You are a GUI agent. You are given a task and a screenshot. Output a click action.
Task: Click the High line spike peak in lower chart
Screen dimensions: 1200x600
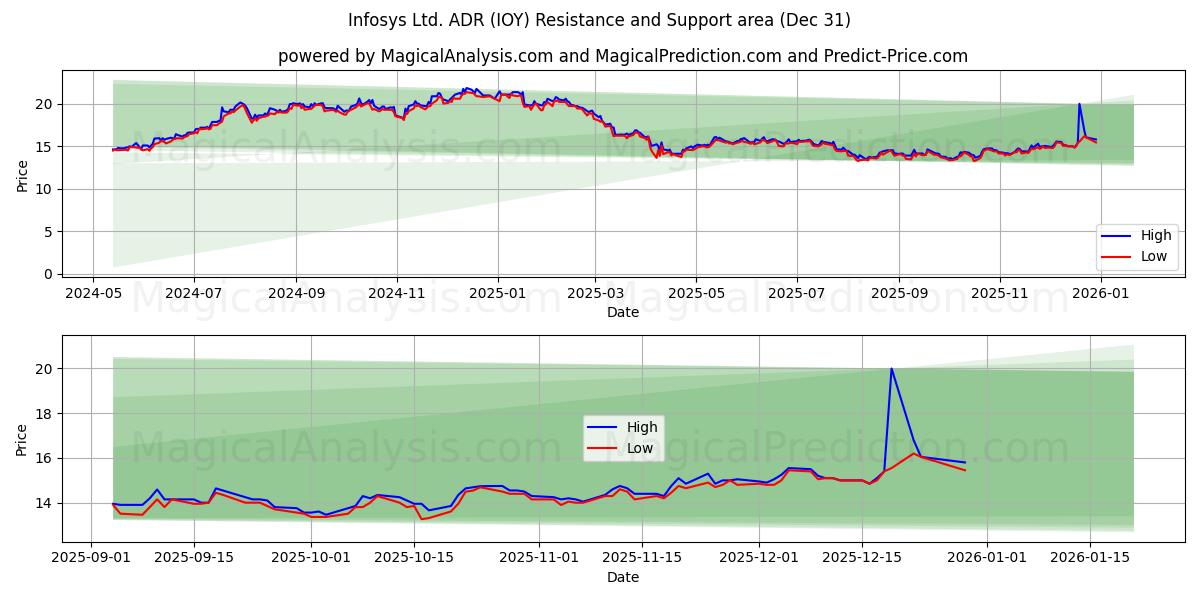click(x=891, y=369)
